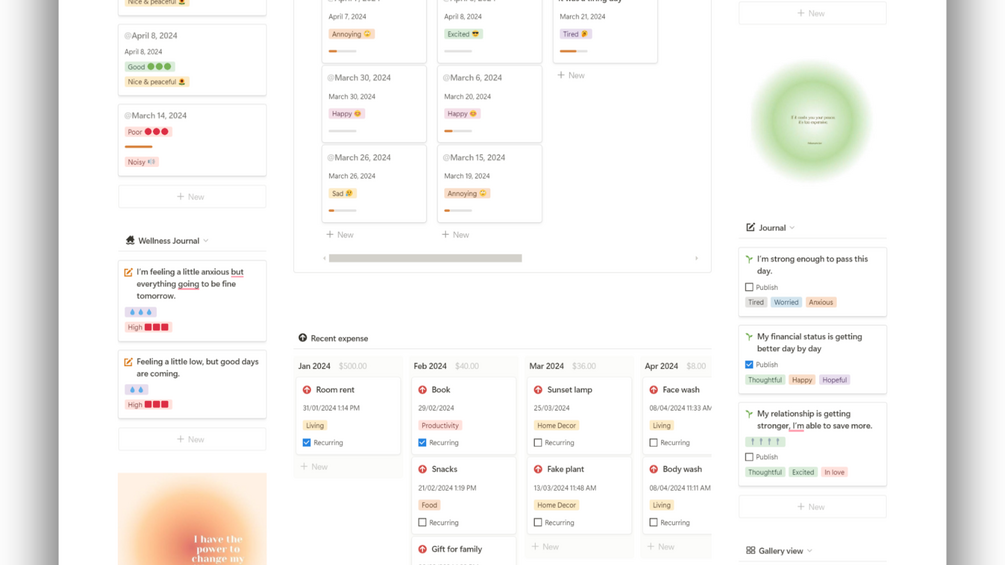The width and height of the screenshot is (1005, 565).
Task: Add New card below March 26, 2024
Action: coord(340,234)
